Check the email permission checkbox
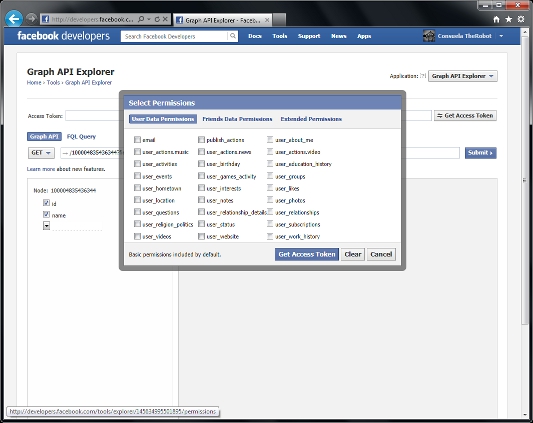Viewport: 533px width, 423px height. [x=137, y=140]
